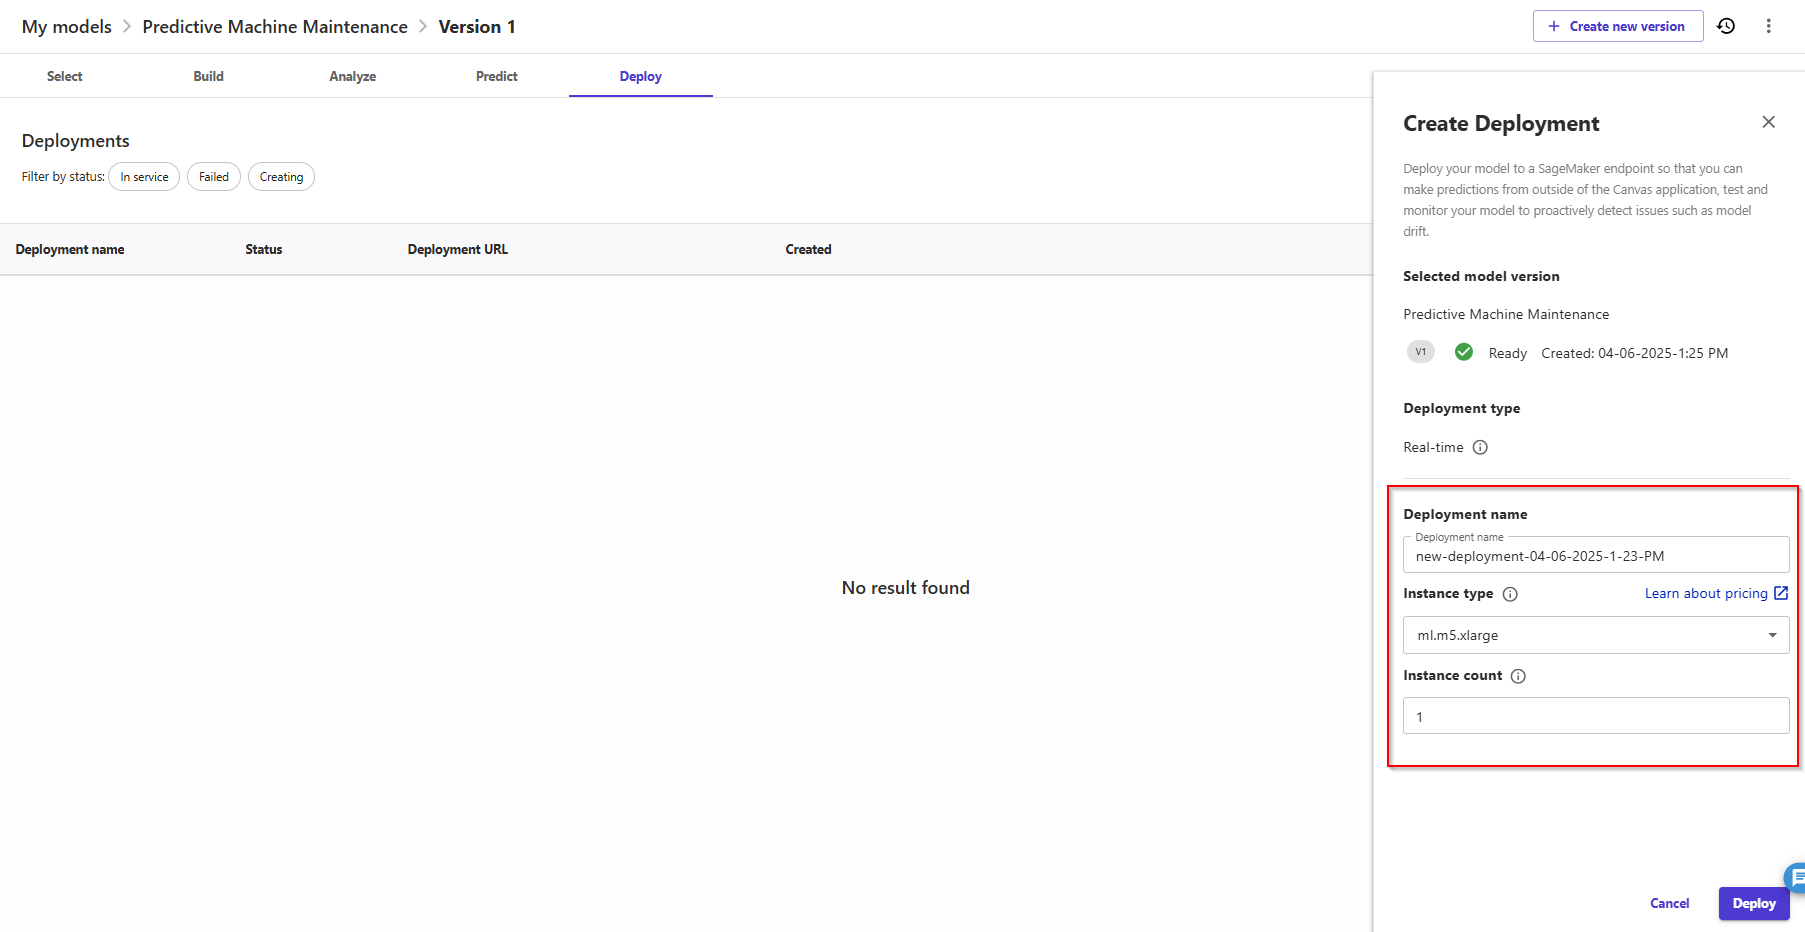
Task: Cancel the deployment creation
Action: [x=1669, y=903]
